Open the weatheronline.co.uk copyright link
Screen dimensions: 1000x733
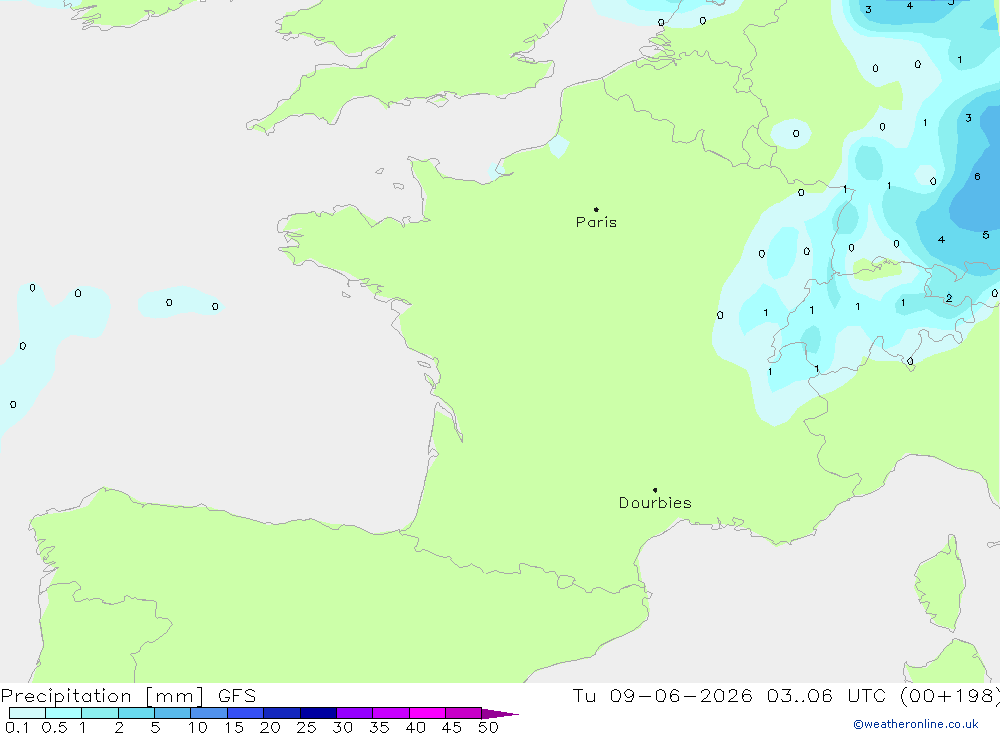pyautogui.click(x=916, y=724)
